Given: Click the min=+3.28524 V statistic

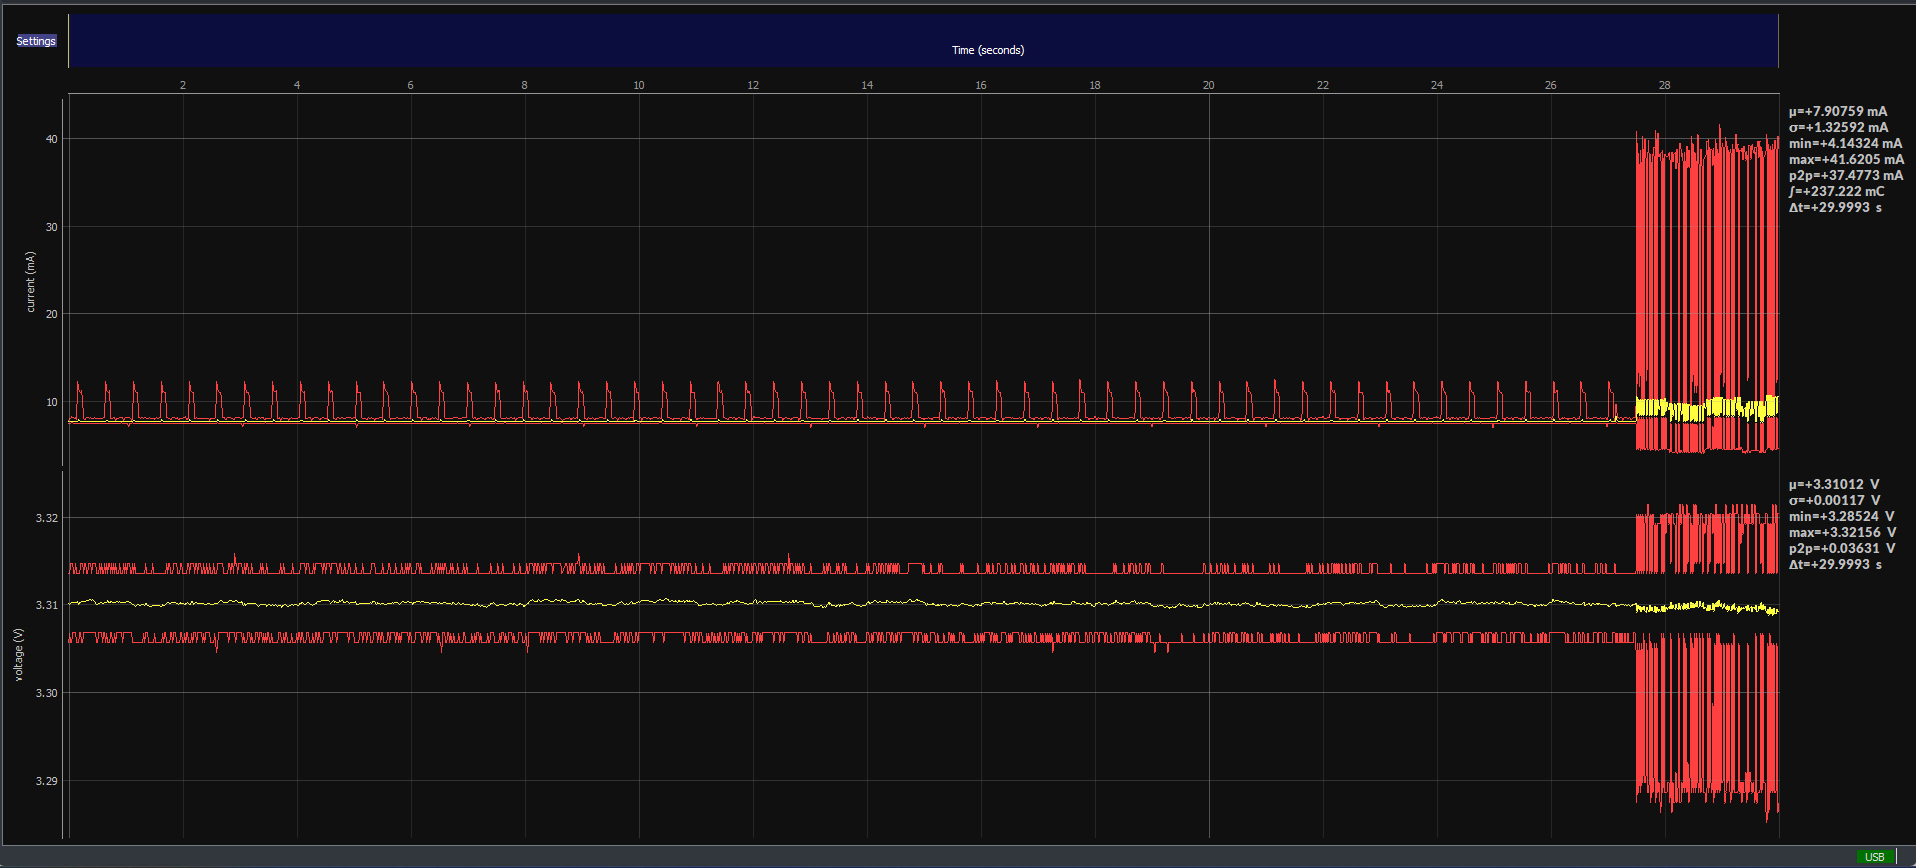Looking at the screenshot, I should (x=1841, y=516).
